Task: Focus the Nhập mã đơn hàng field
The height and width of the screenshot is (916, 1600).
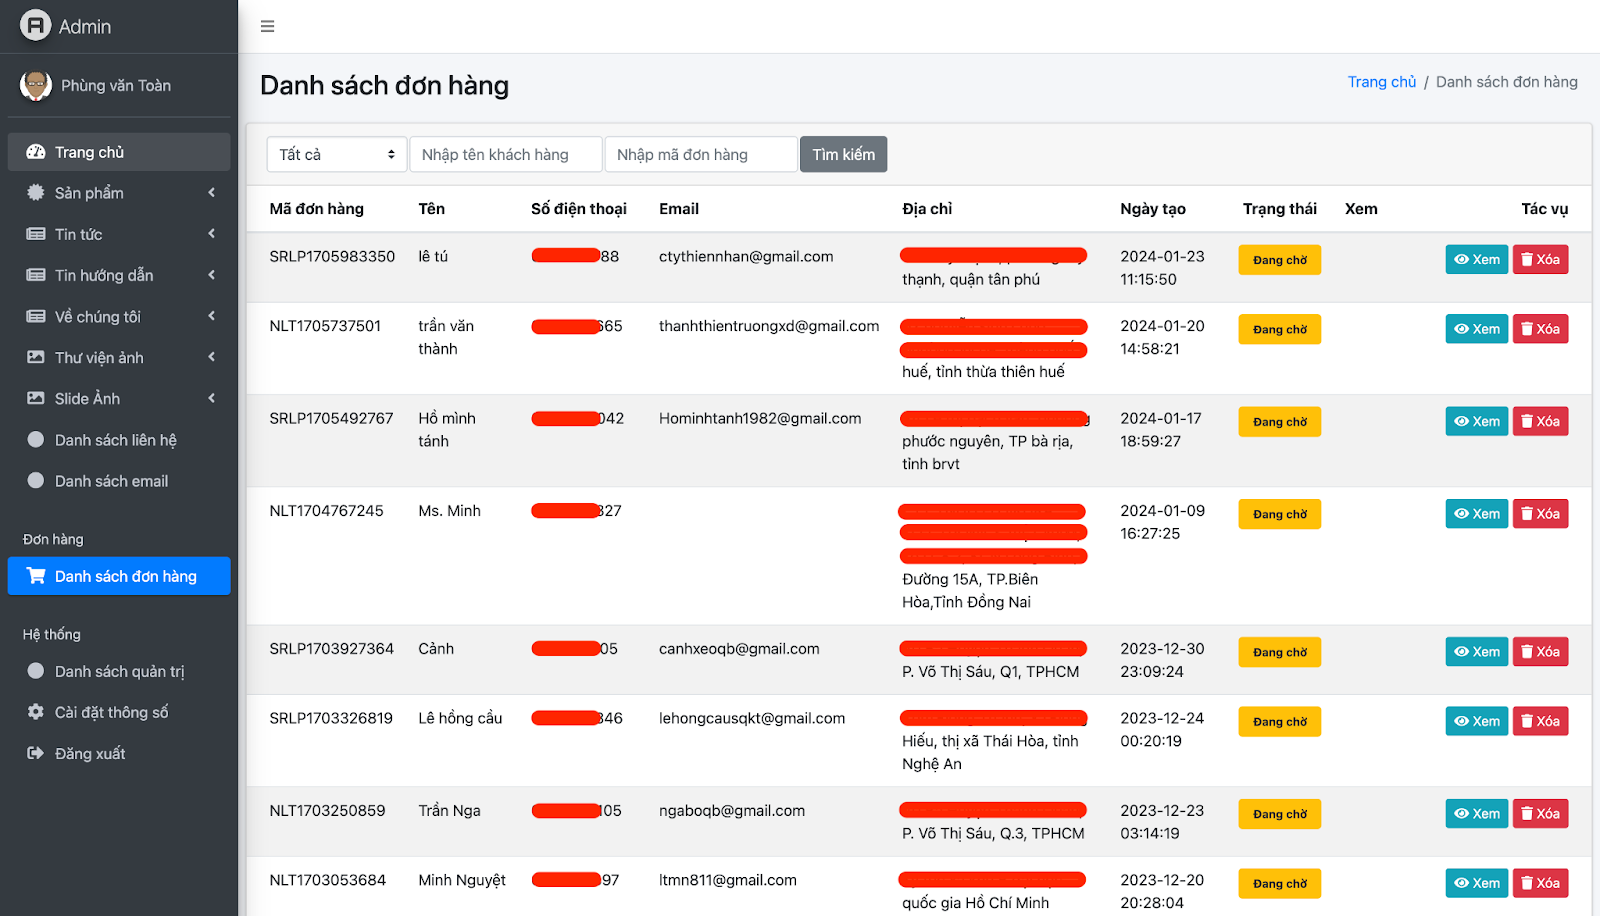Action: pyautogui.click(x=700, y=155)
